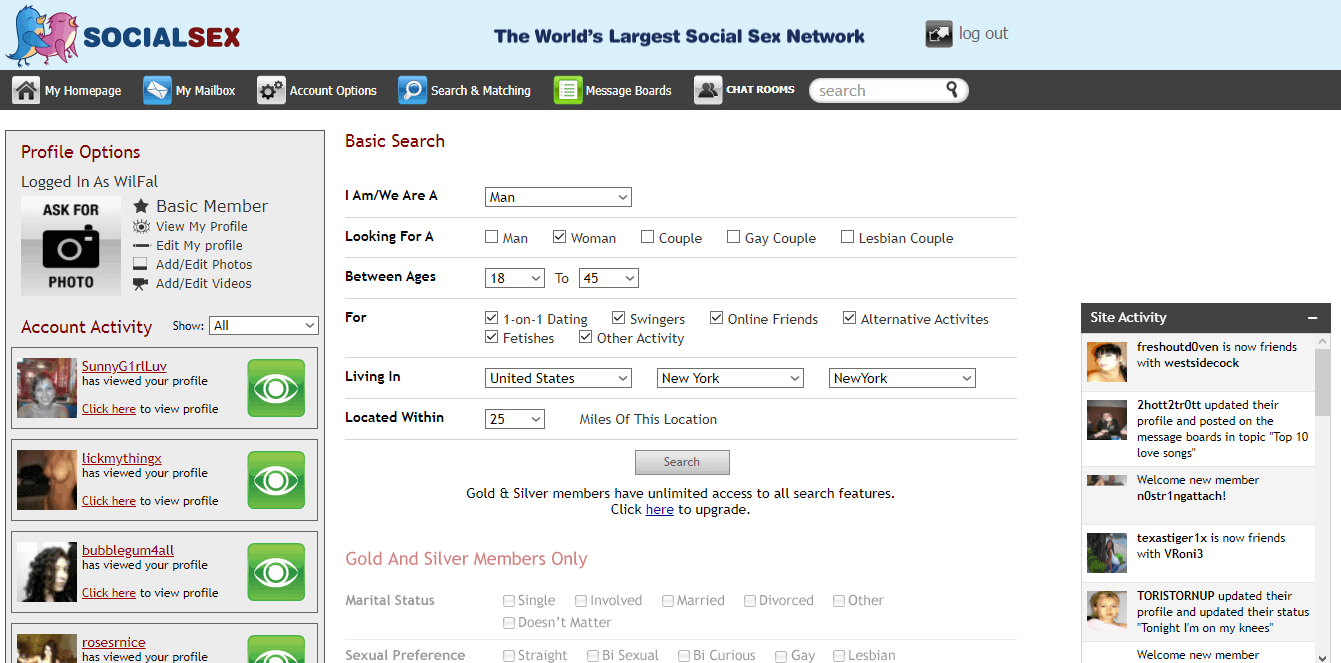Click the Chat Rooms people icon
This screenshot has width=1341, height=663.
708,90
